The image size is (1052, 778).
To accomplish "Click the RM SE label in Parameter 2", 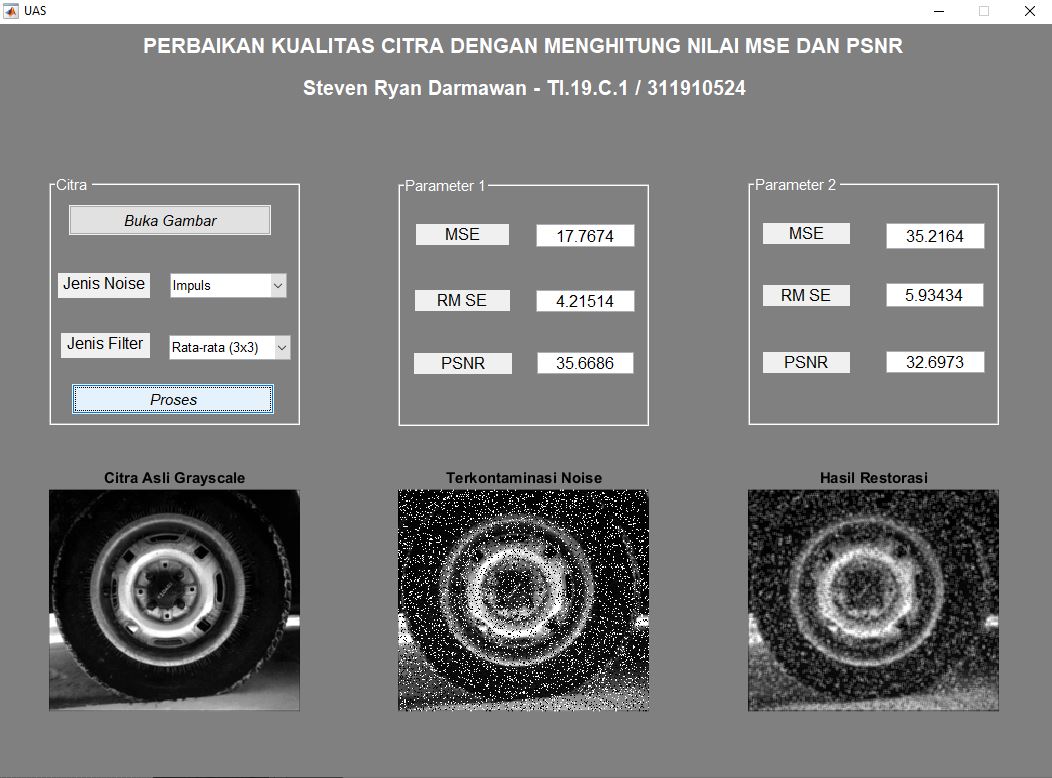I will coord(807,294).
